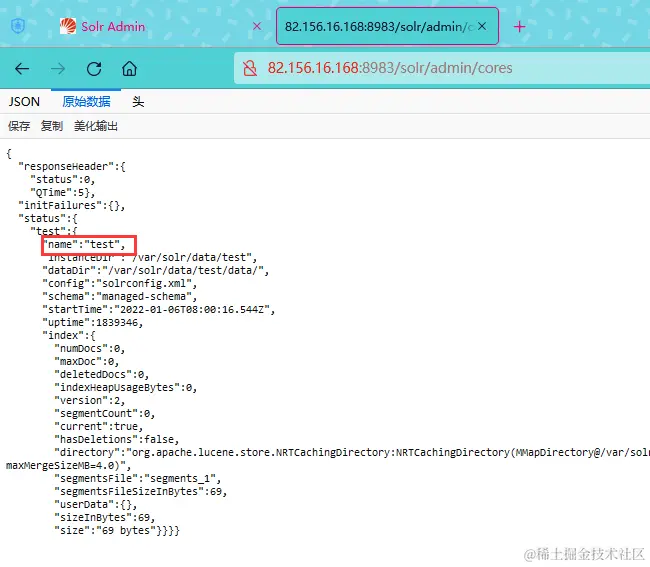
Task: Click the insecure connection lock icon
Action: click(x=250, y=68)
